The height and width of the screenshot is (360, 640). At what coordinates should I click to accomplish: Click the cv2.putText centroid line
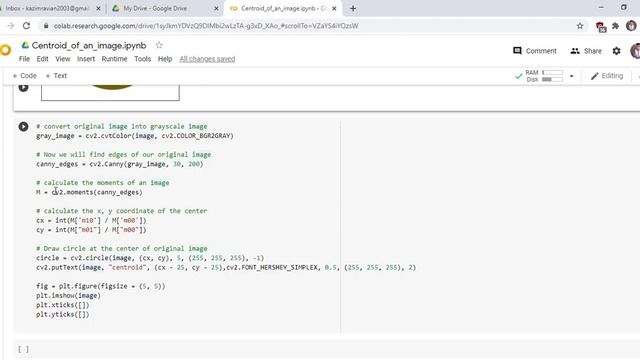[226, 267]
